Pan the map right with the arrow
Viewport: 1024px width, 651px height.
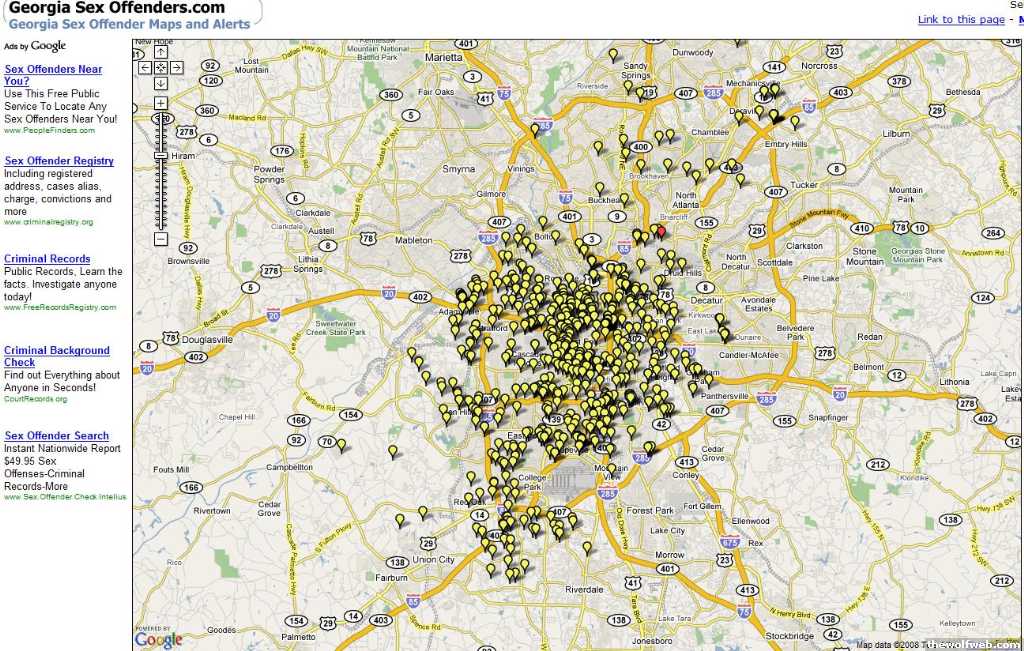(x=176, y=68)
